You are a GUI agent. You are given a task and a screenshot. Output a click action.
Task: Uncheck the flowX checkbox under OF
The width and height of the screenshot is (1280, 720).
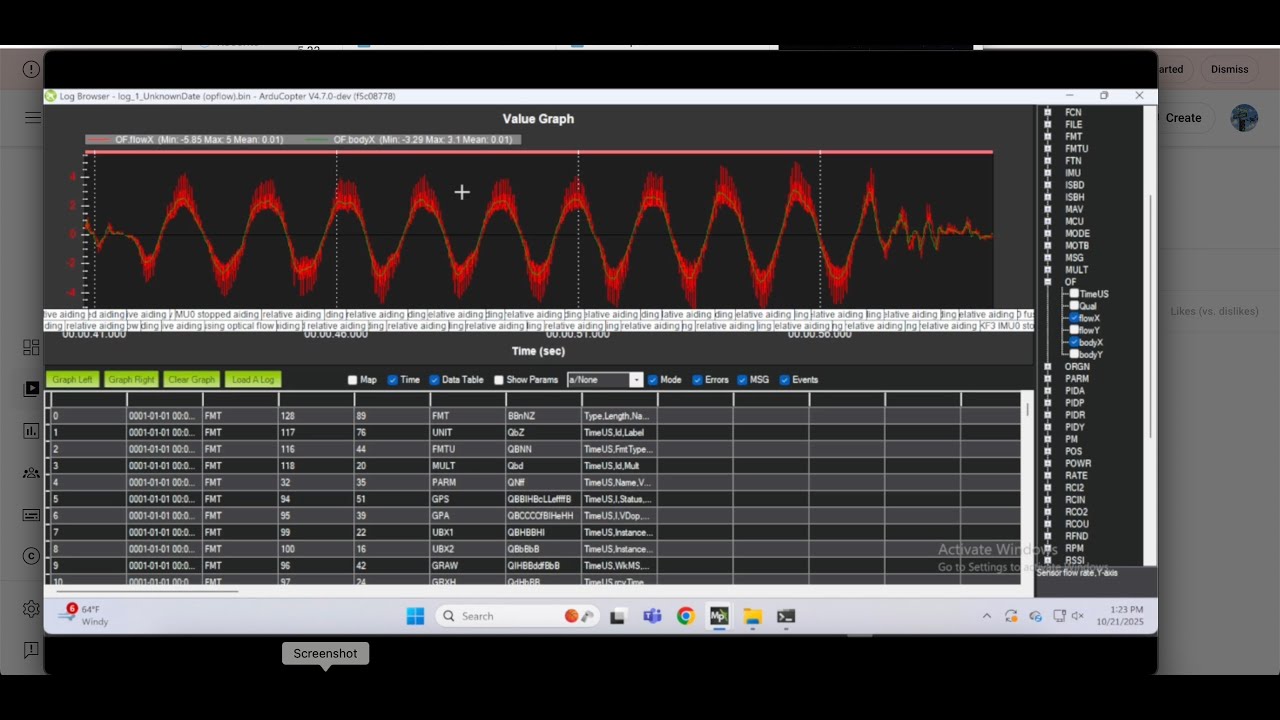click(1074, 318)
